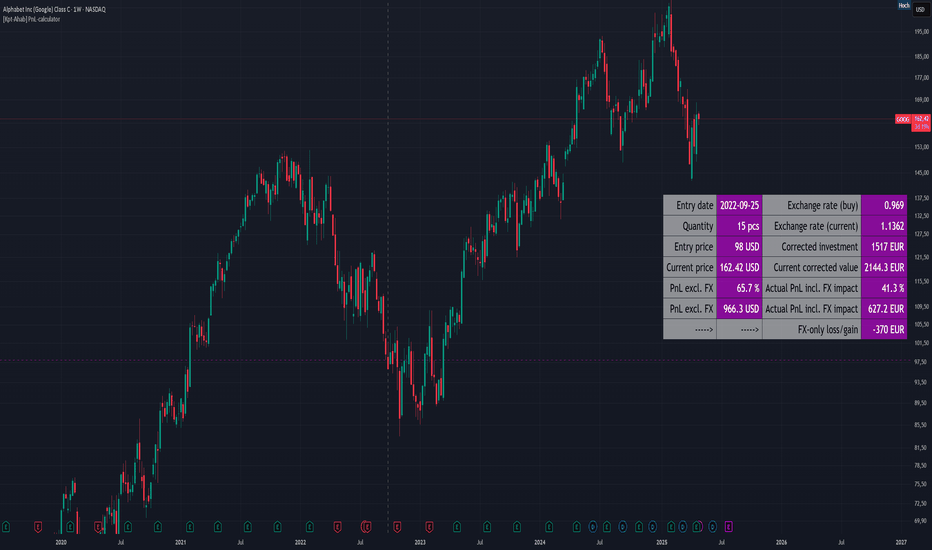Click the first blue dividend marker after 2024
Viewport: 932px width, 550px height.
point(593,526)
